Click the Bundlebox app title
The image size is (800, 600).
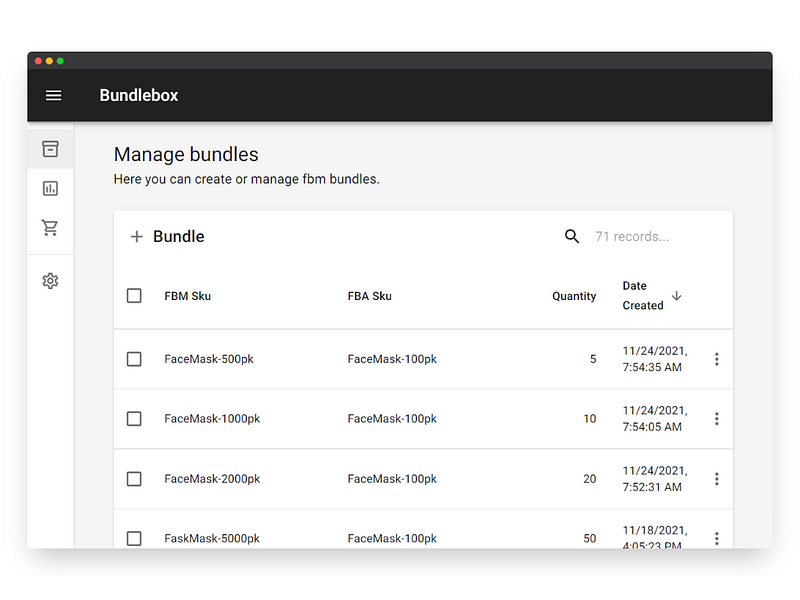[139, 96]
